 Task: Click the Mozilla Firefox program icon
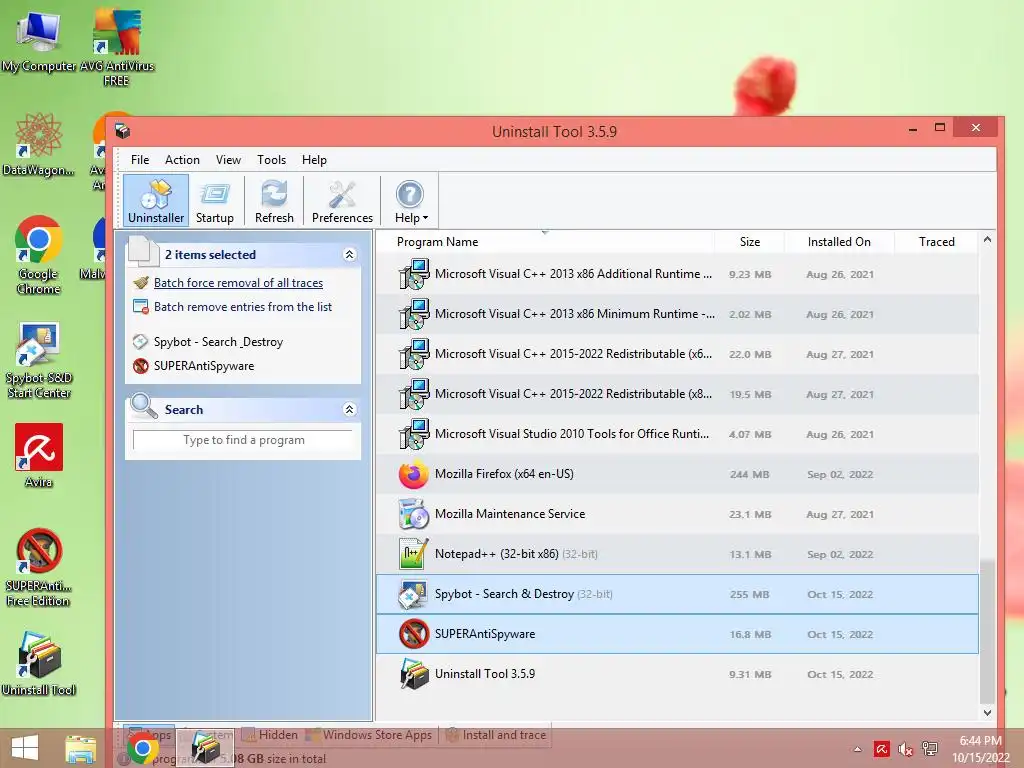pos(414,474)
